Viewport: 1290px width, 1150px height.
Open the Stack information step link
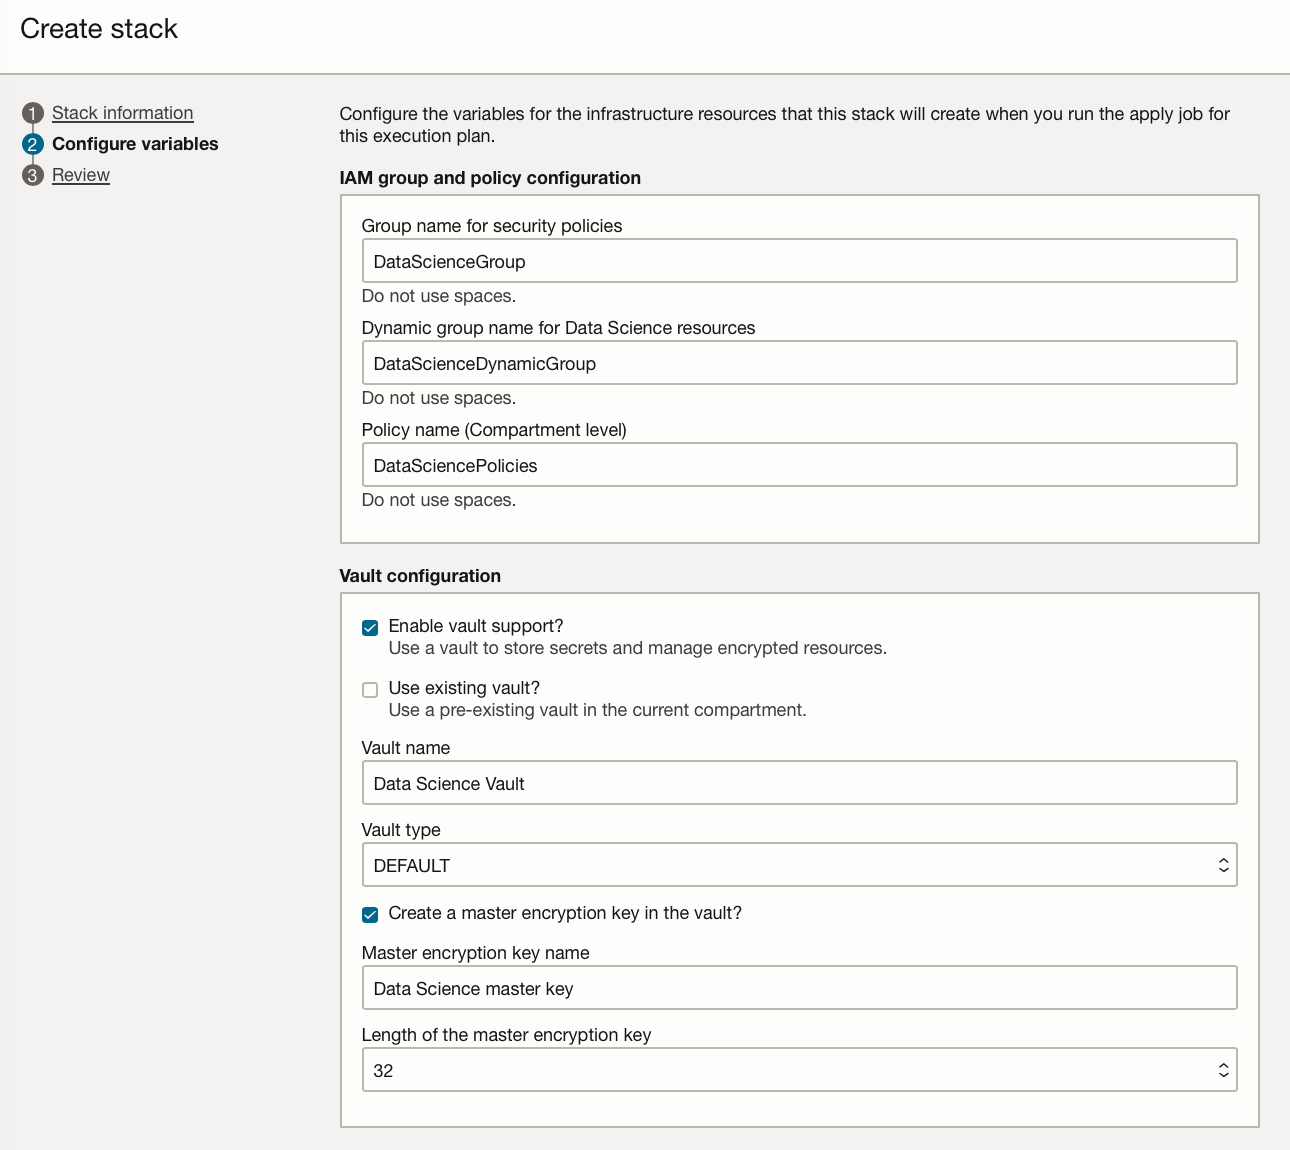(x=122, y=113)
